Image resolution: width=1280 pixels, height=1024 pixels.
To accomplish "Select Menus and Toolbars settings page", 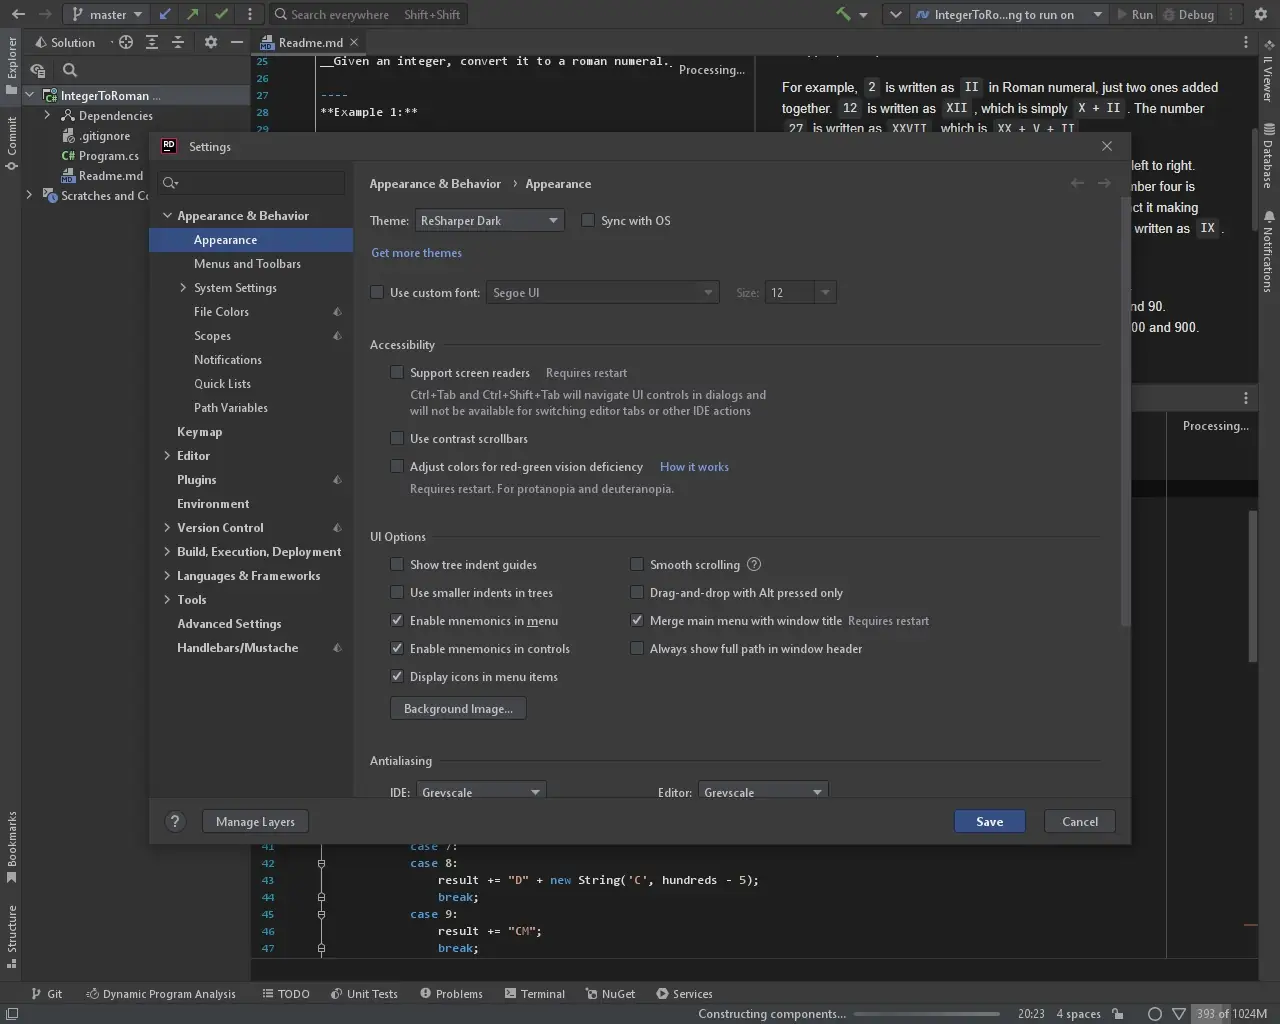I will point(247,263).
